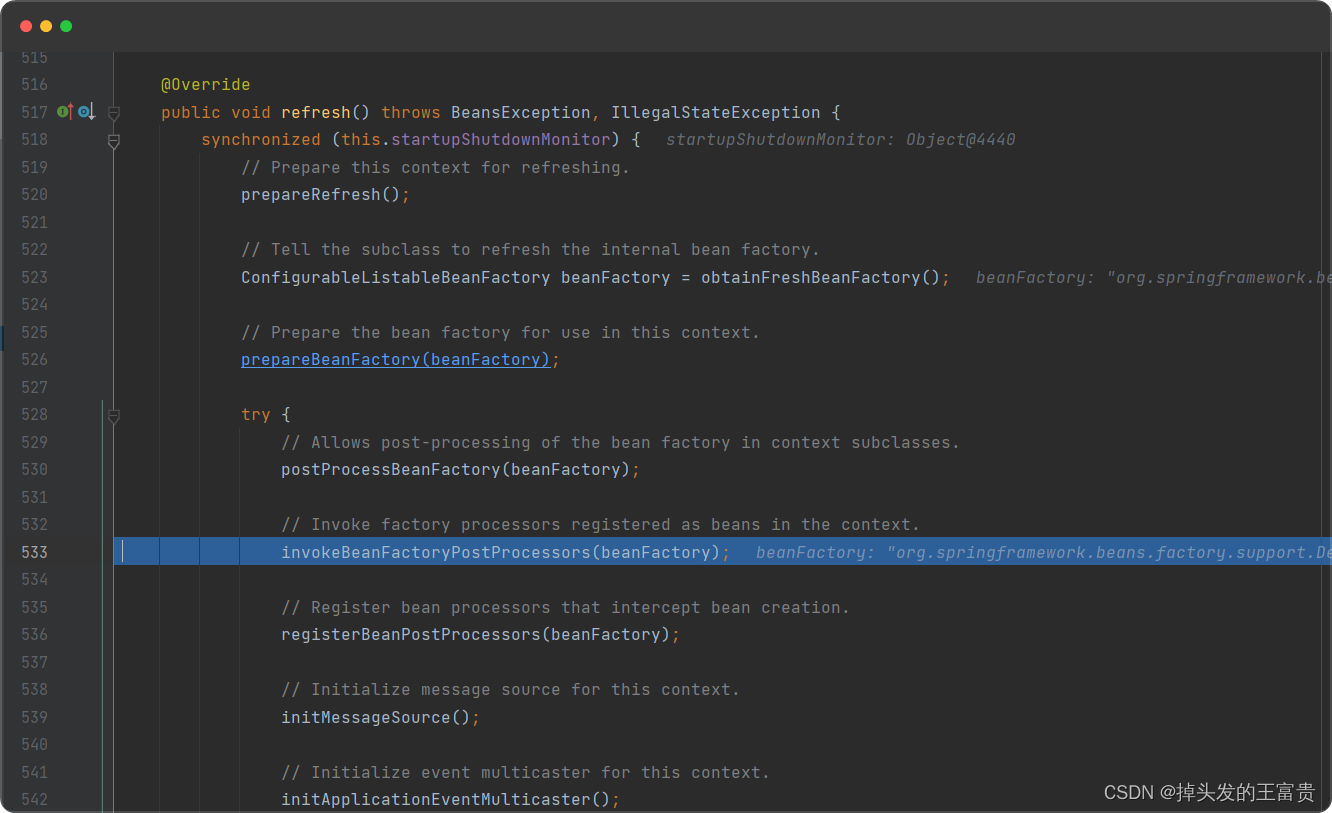Click the blue overridden-method gutter icon on line 517
Image resolution: width=1332 pixels, height=813 pixels.
click(86, 112)
